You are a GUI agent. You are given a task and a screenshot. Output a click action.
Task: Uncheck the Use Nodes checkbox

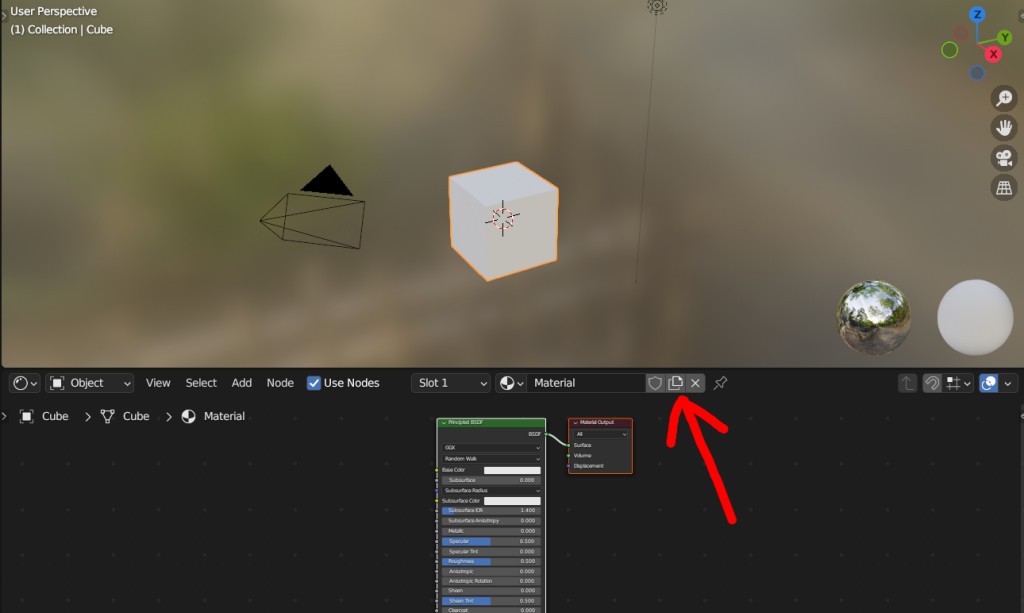click(x=314, y=383)
